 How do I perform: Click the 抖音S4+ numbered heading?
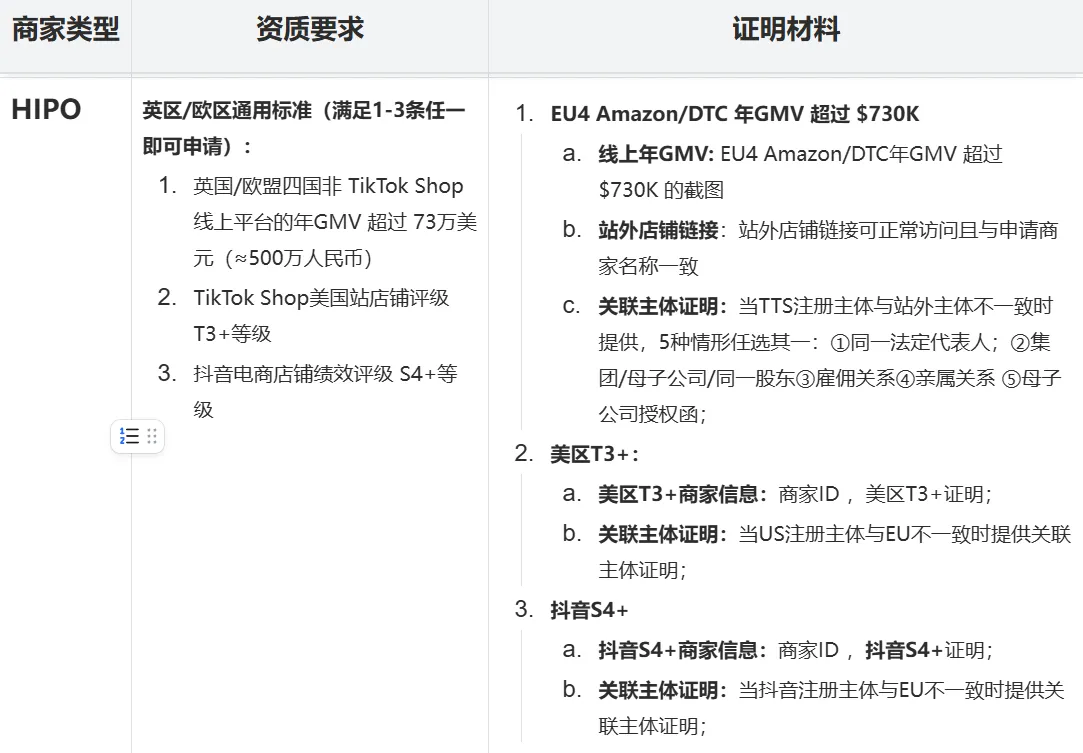coord(589,610)
